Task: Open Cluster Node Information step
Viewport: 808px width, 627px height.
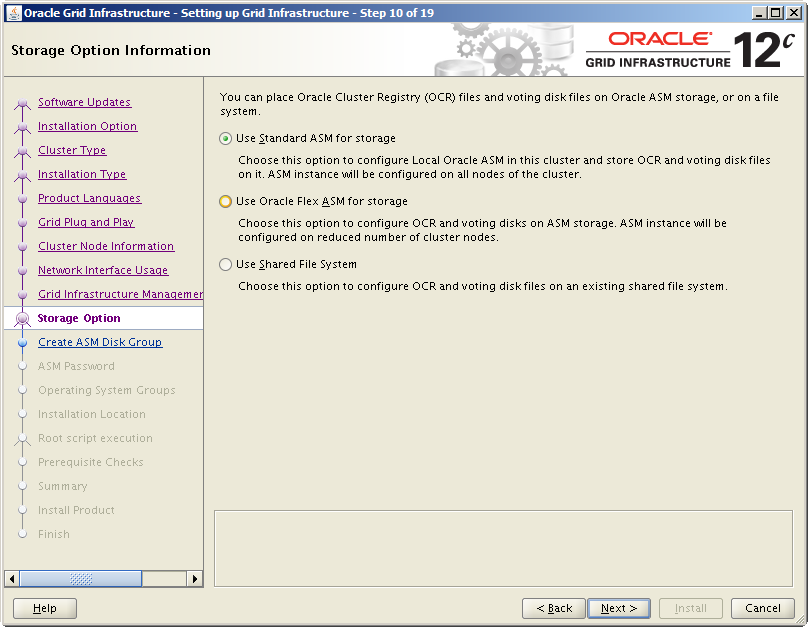Action: (106, 246)
